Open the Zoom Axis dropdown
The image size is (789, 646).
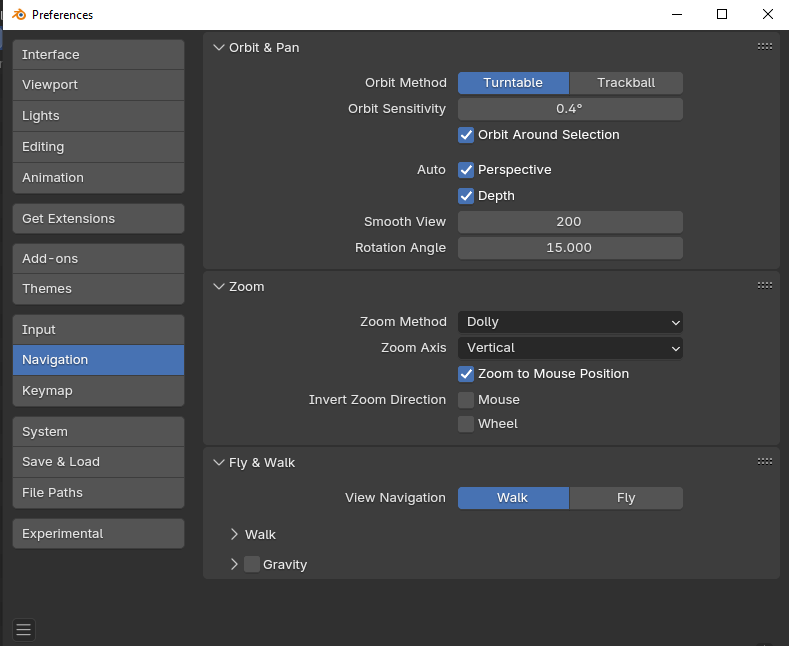point(570,348)
